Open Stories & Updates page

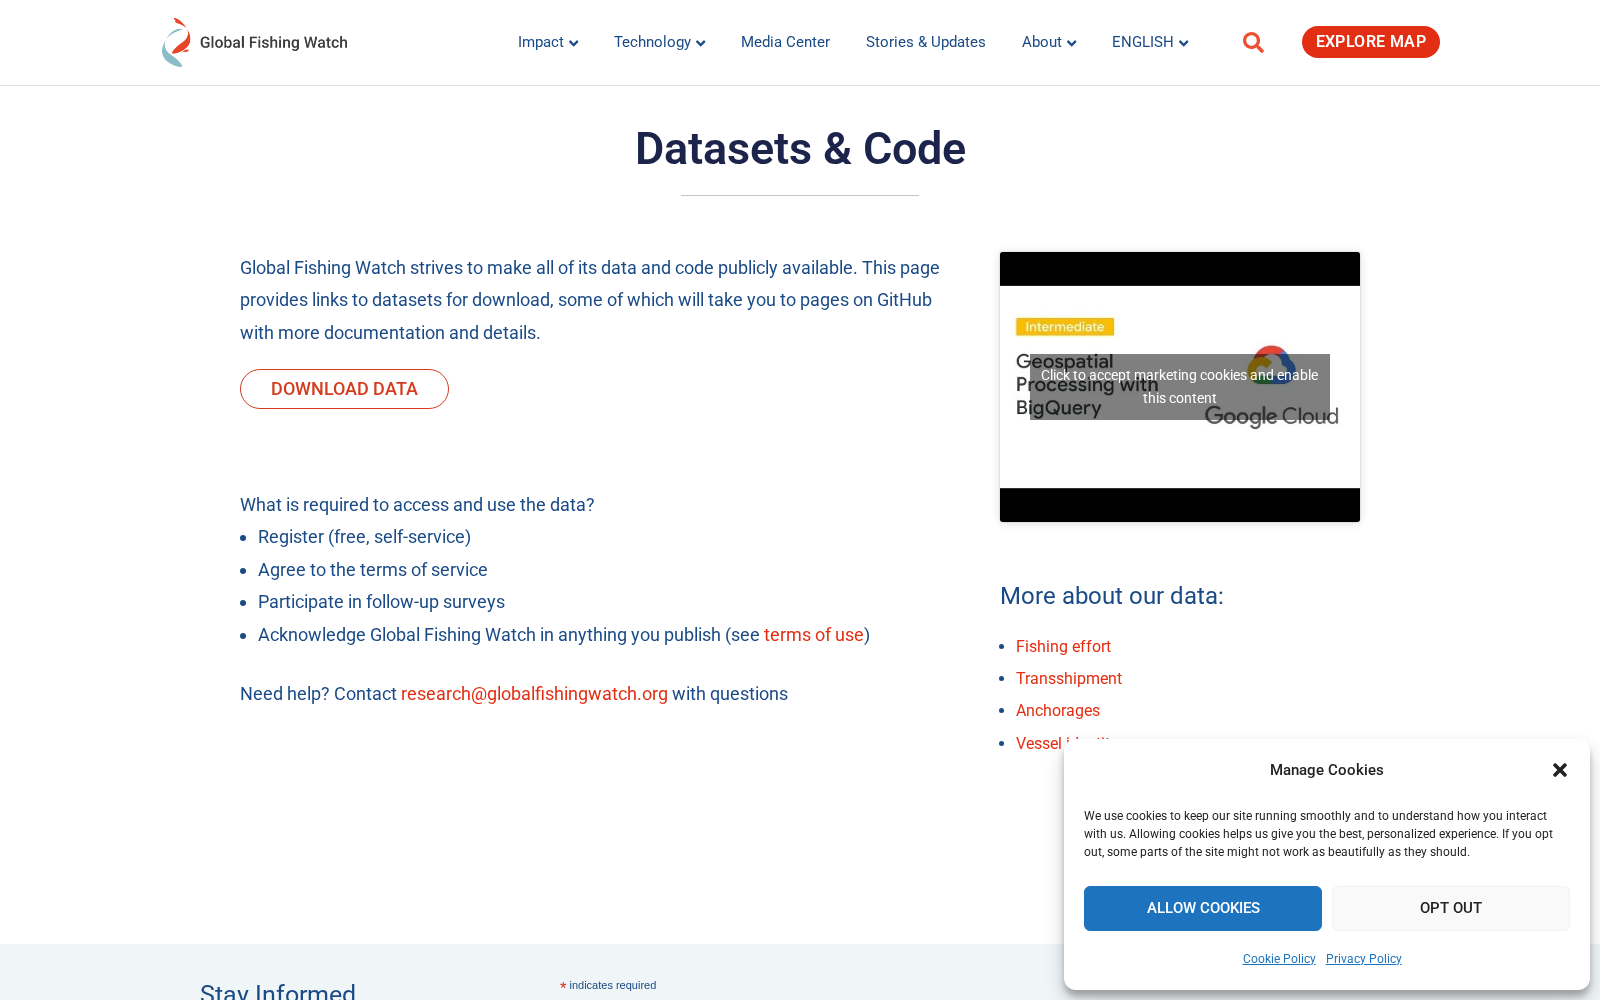[926, 42]
